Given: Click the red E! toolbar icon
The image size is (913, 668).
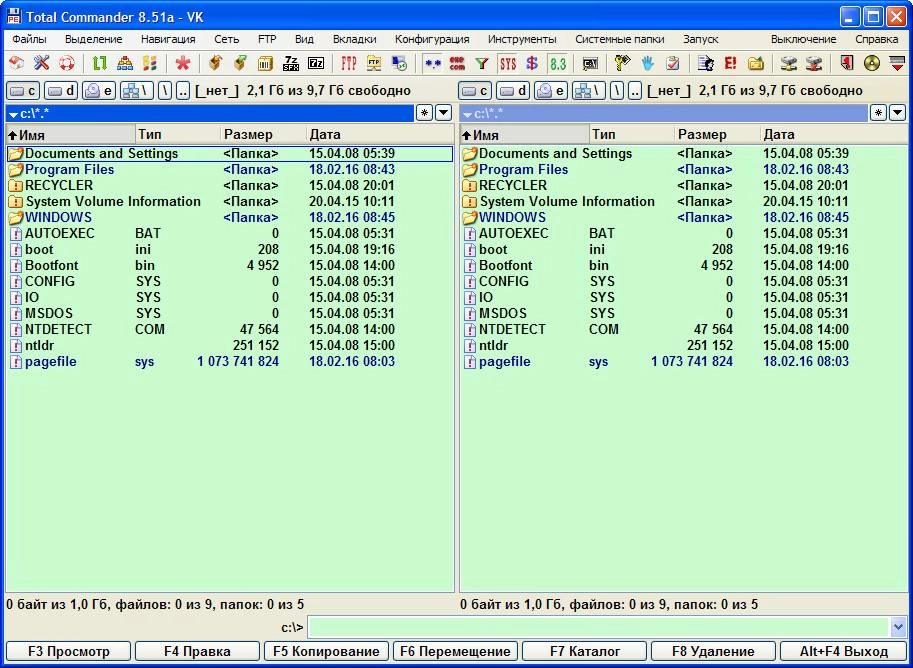Looking at the screenshot, I should [730, 63].
